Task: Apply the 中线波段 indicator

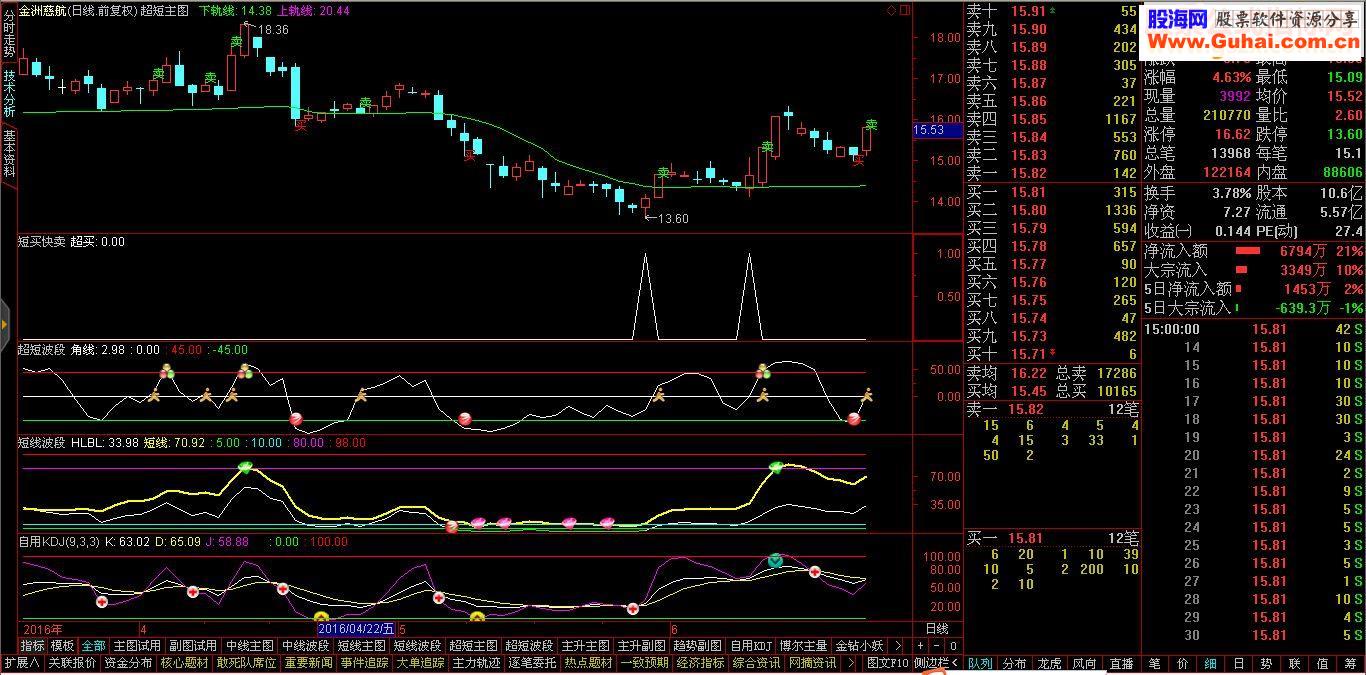Action: (305, 646)
